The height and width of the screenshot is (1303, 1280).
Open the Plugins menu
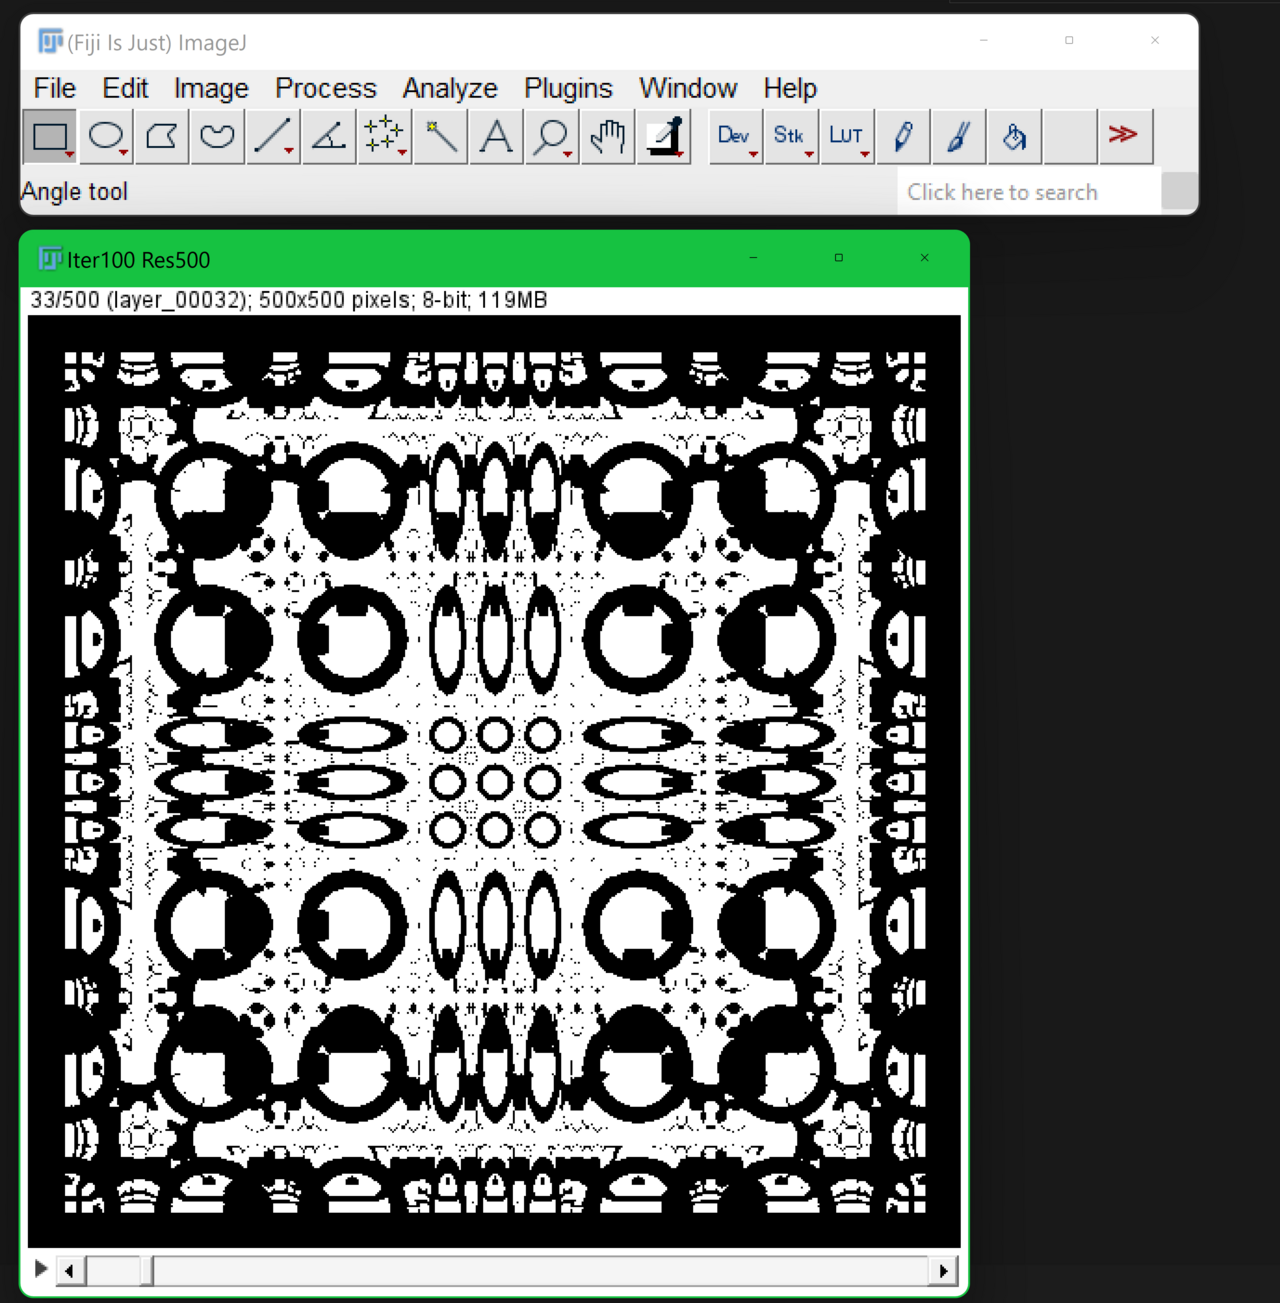pos(568,88)
